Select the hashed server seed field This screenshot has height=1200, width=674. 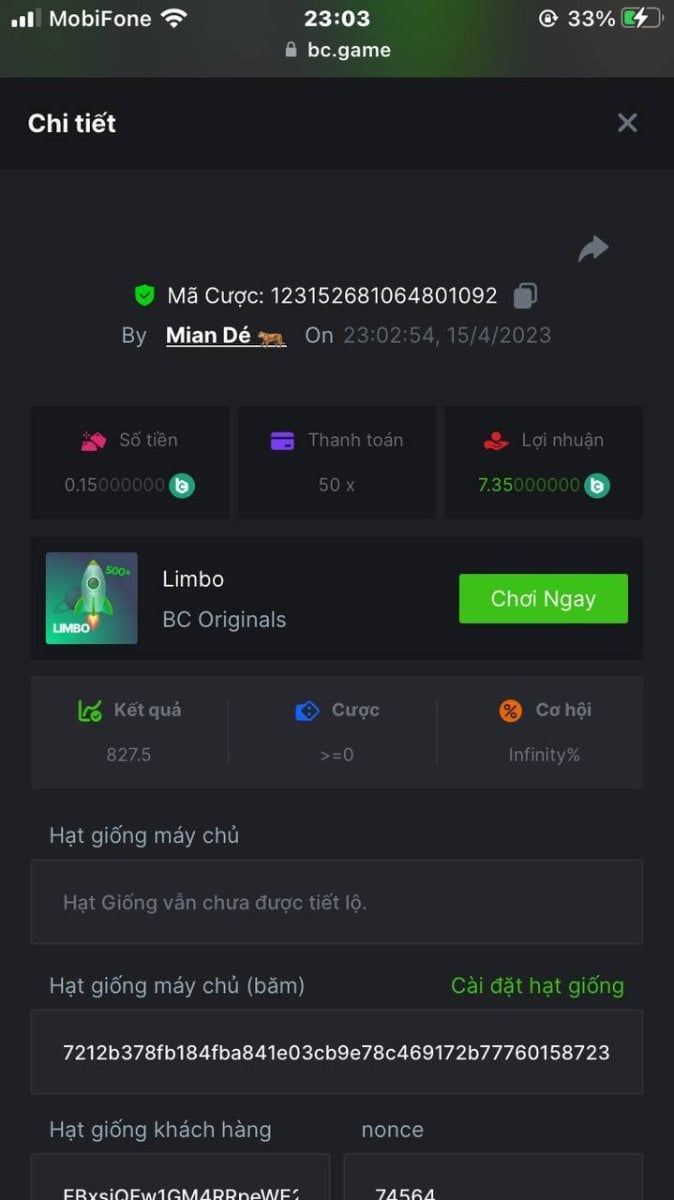pyautogui.click(x=337, y=1052)
